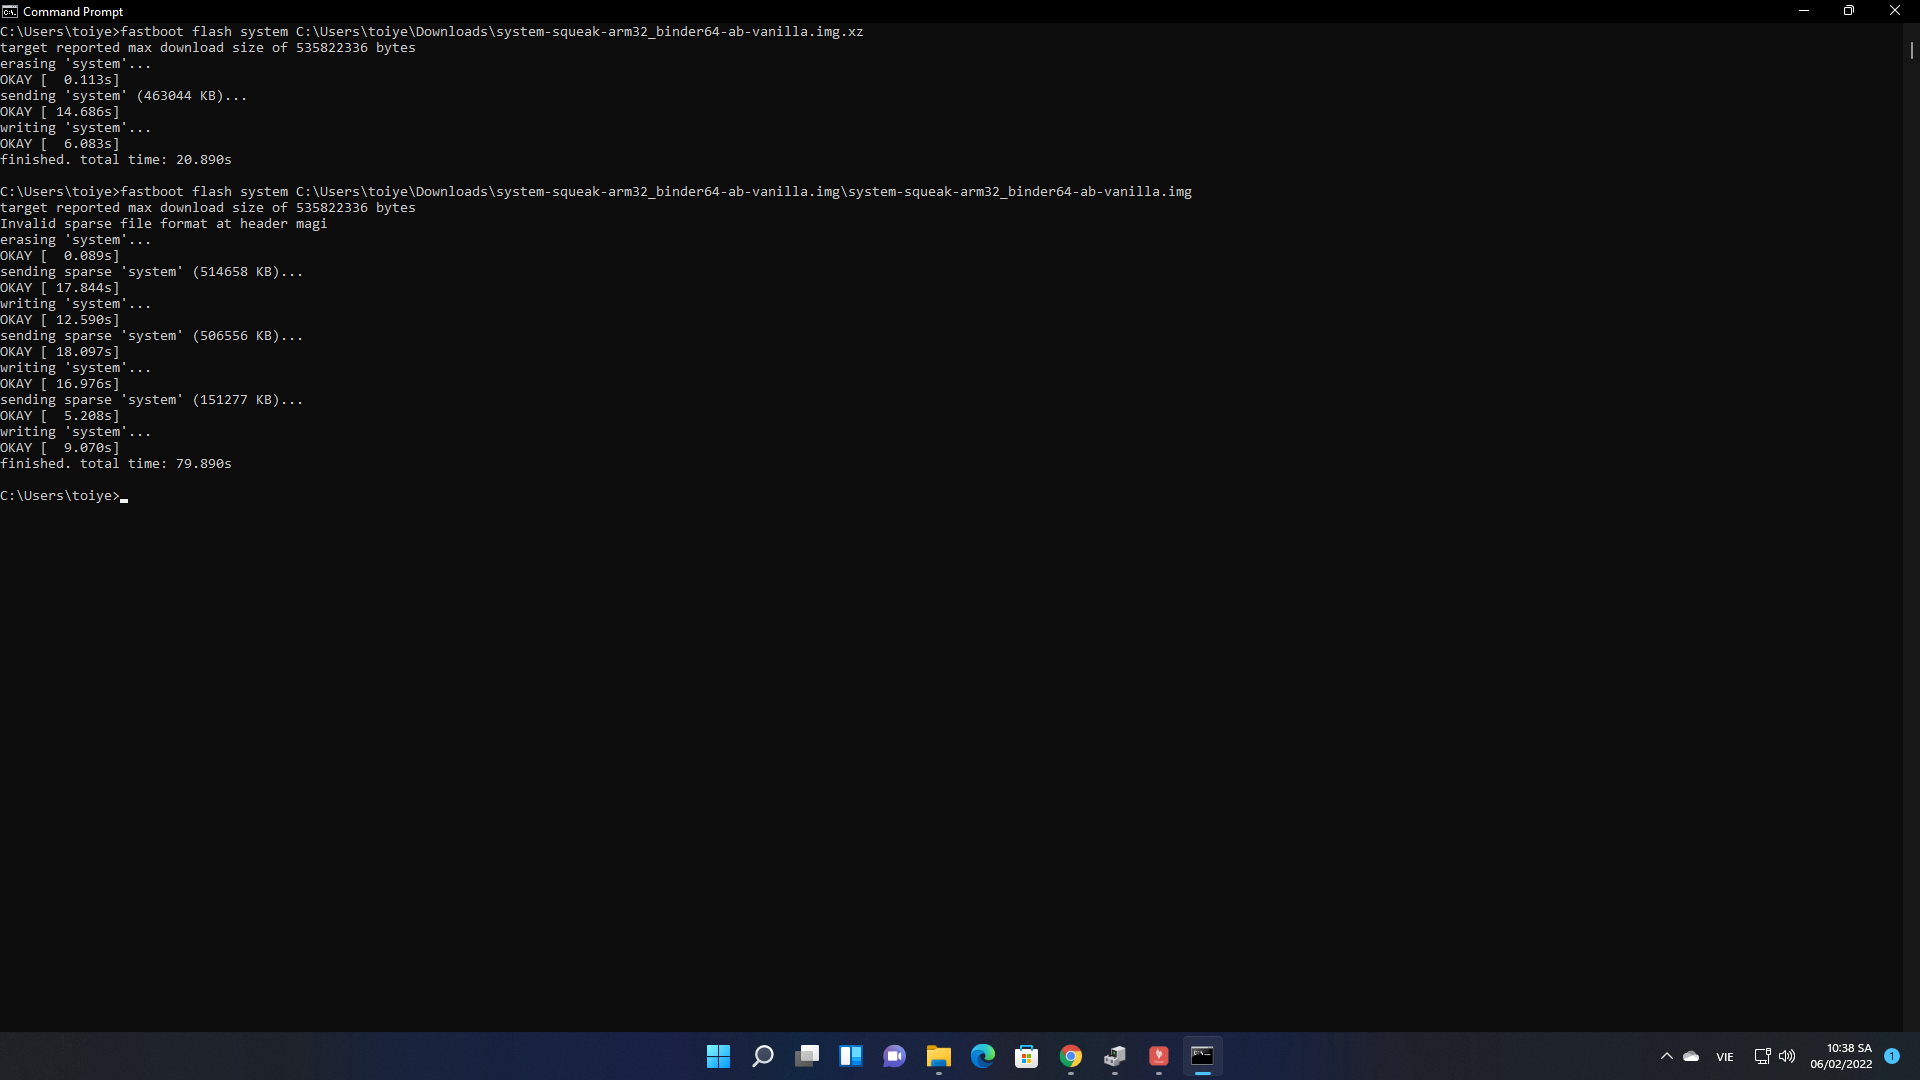Screen dimensions: 1920x1080
Task: Open the clock and calendar flyout
Action: [x=1841, y=1056]
